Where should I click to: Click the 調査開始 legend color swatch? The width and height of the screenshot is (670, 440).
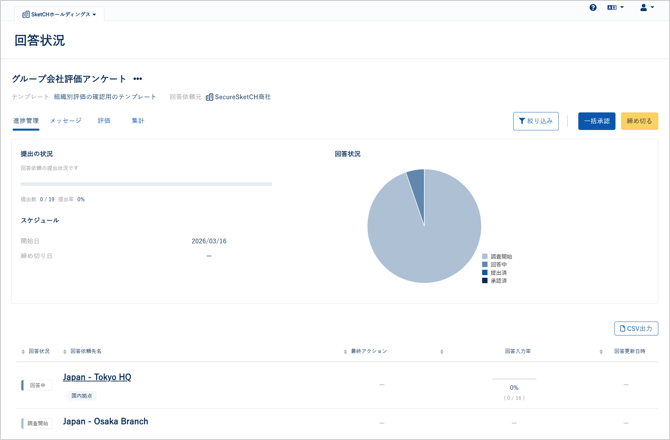click(x=485, y=257)
